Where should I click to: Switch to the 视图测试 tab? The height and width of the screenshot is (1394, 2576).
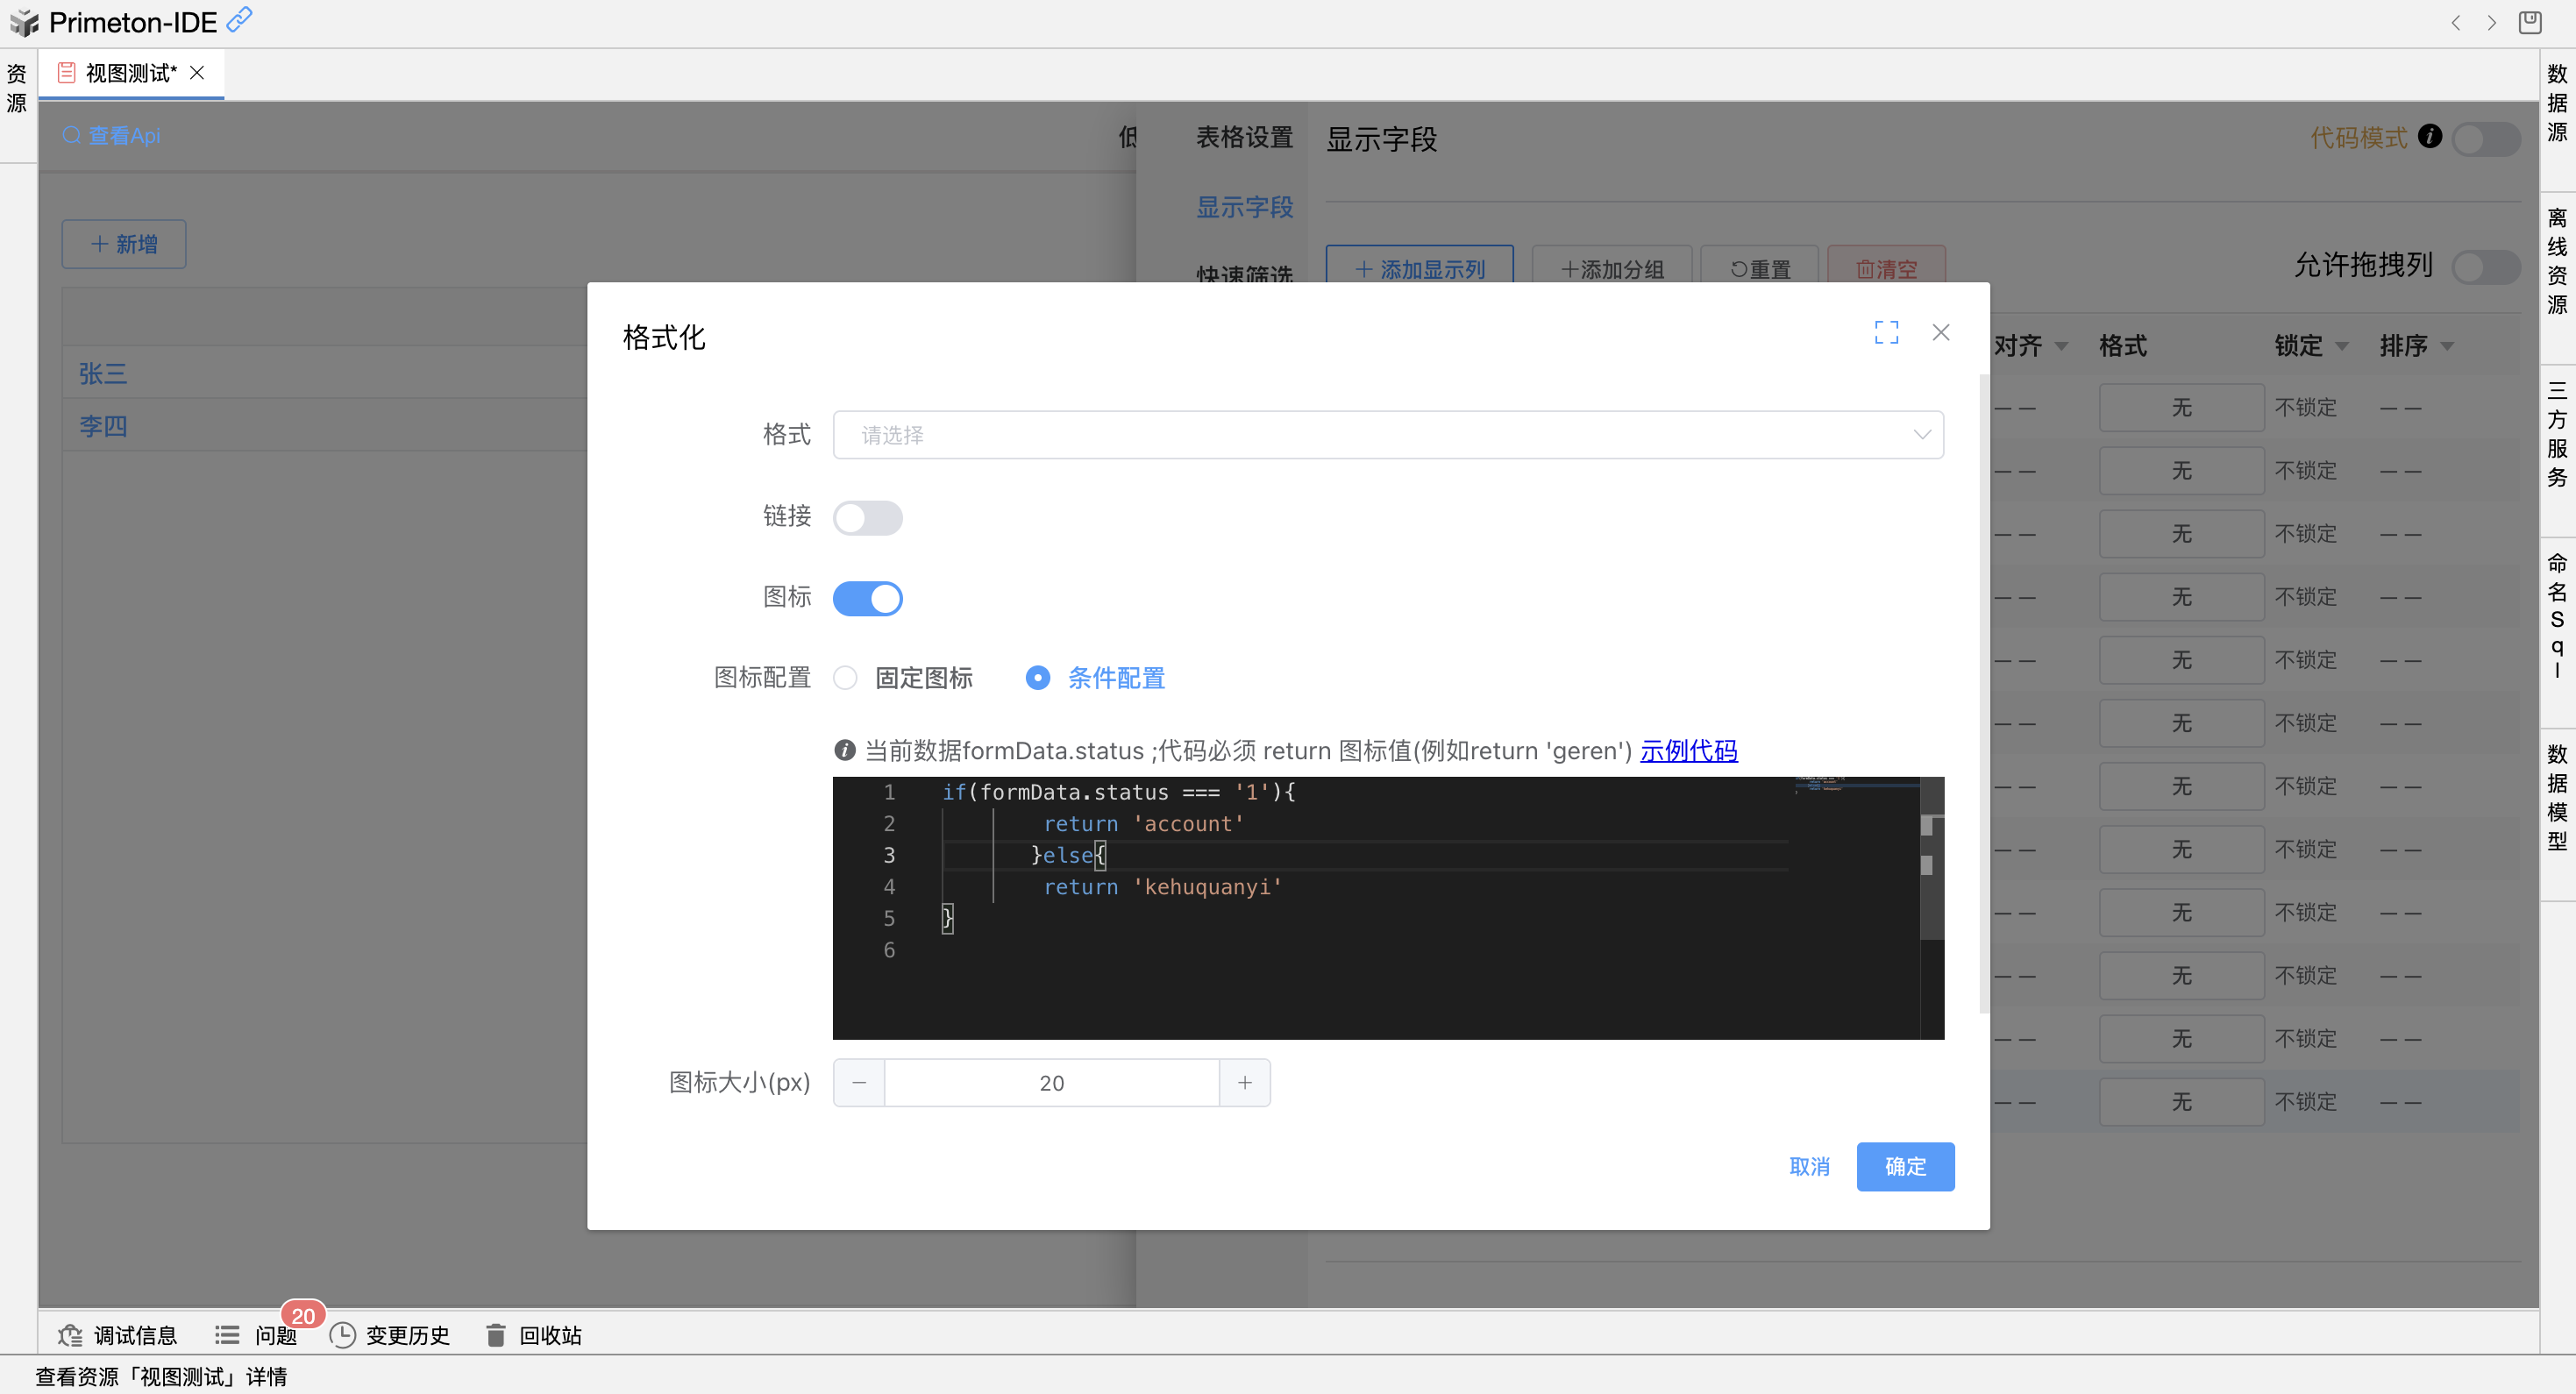pos(130,73)
